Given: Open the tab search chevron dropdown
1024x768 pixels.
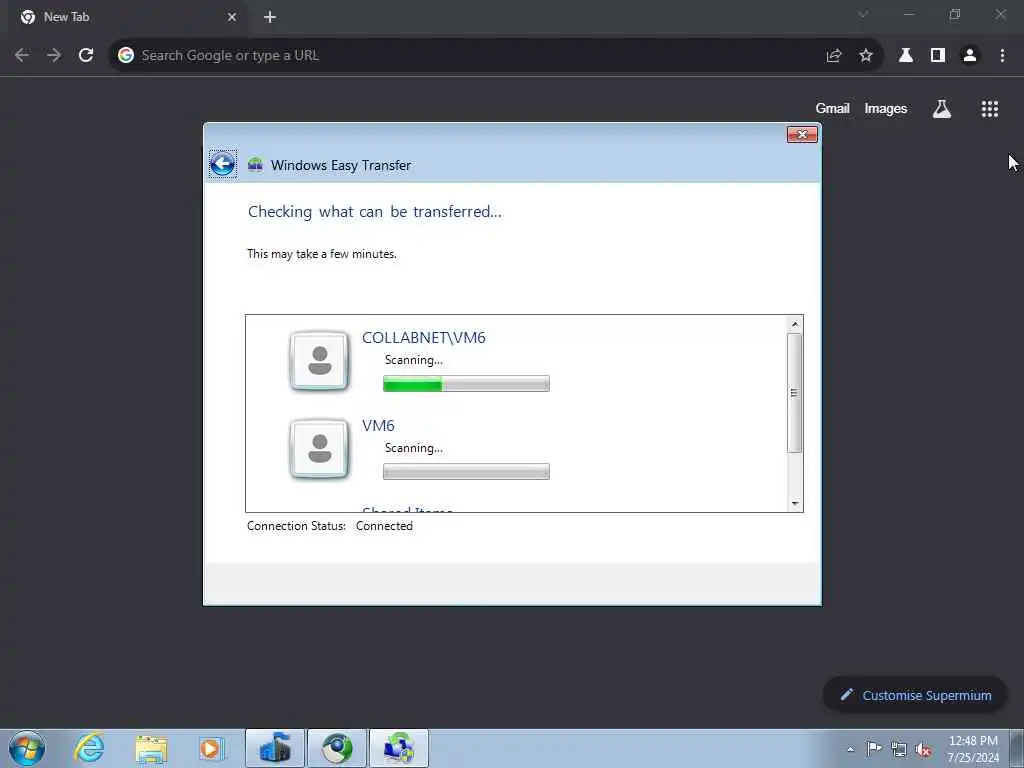Looking at the screenshot, I should [863, 14].
